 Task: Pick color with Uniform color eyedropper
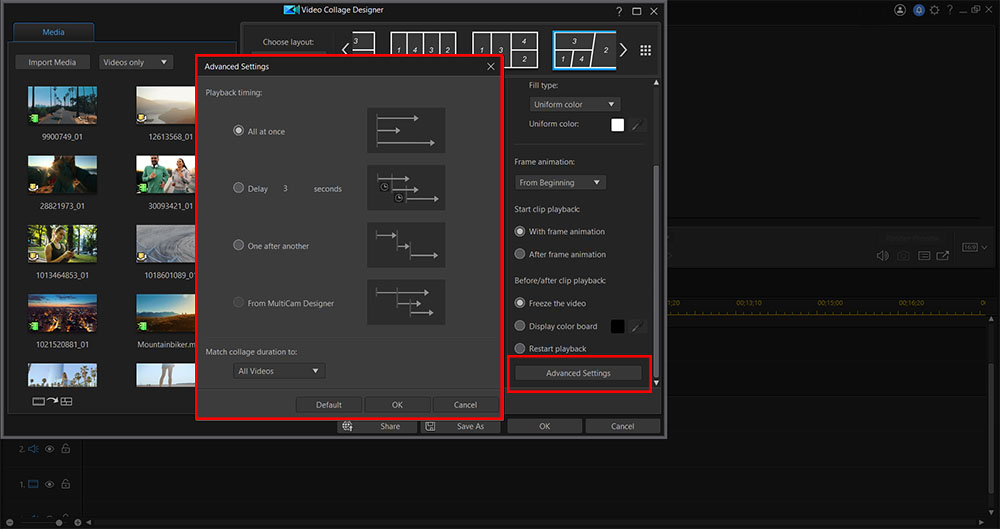[636, 125]
